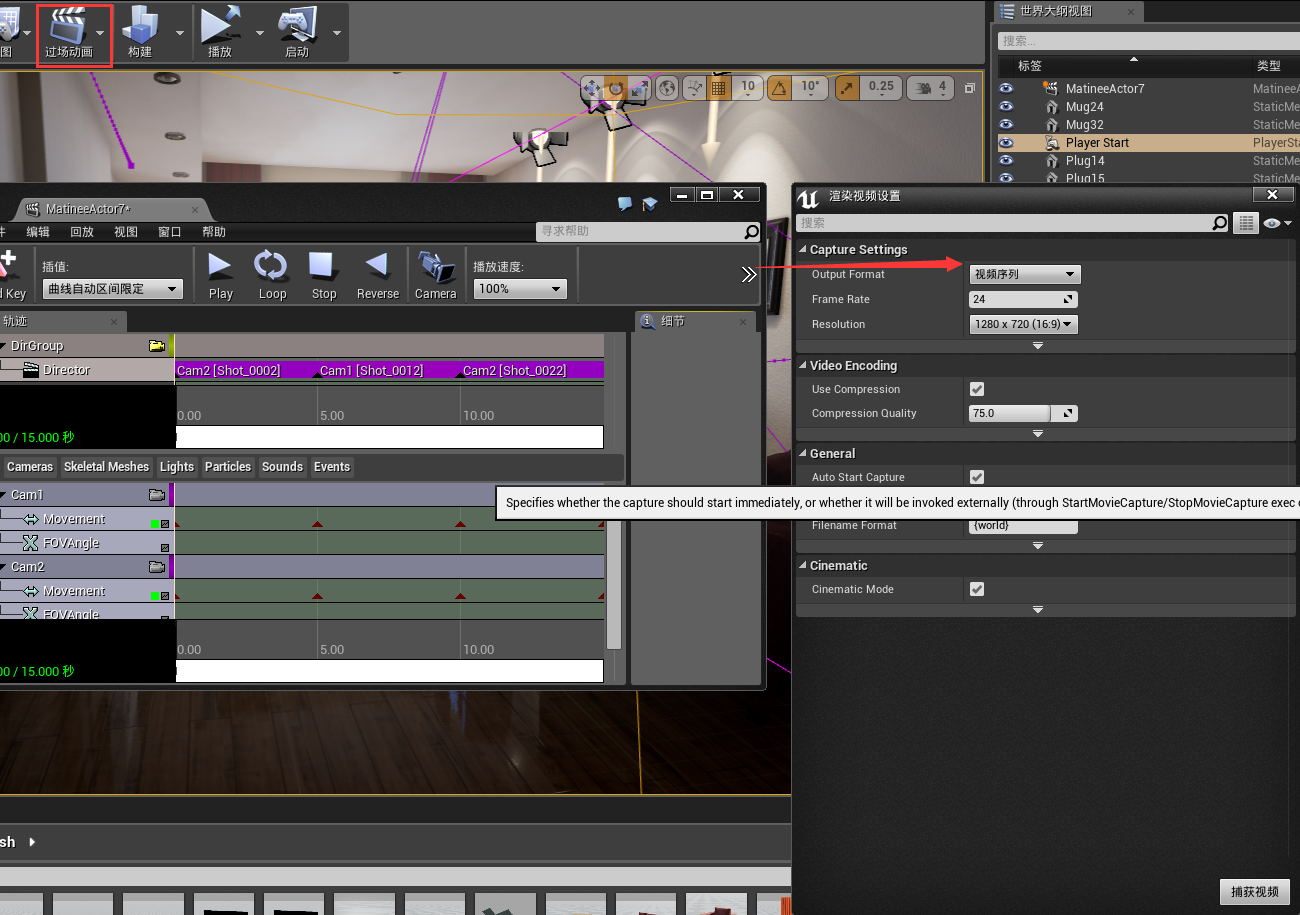Select the Sounds filter tab
This screenshot has height=915, width=1300.
[282, 467]
